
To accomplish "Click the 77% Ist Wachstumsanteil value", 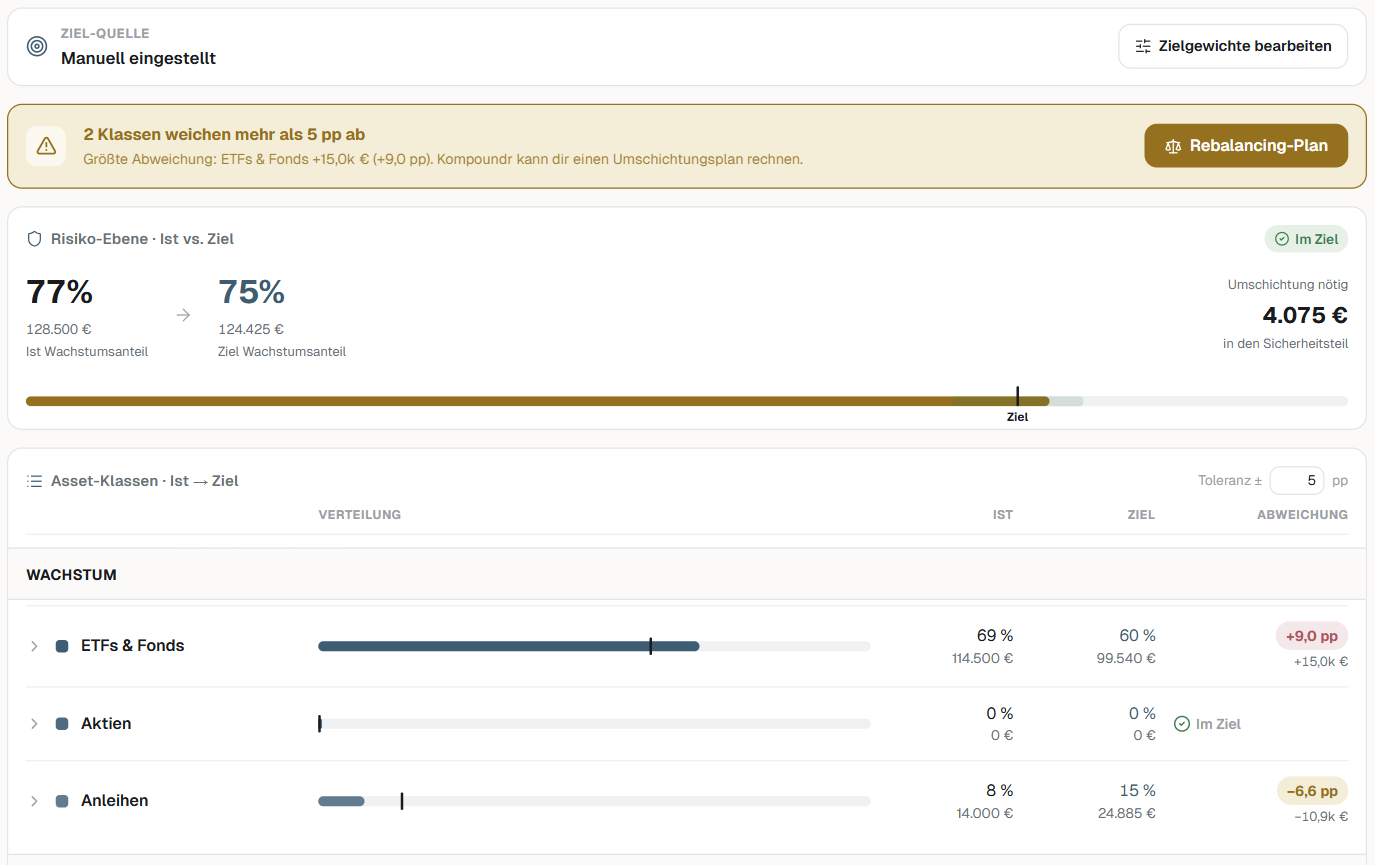I will [x=59, y=292].
